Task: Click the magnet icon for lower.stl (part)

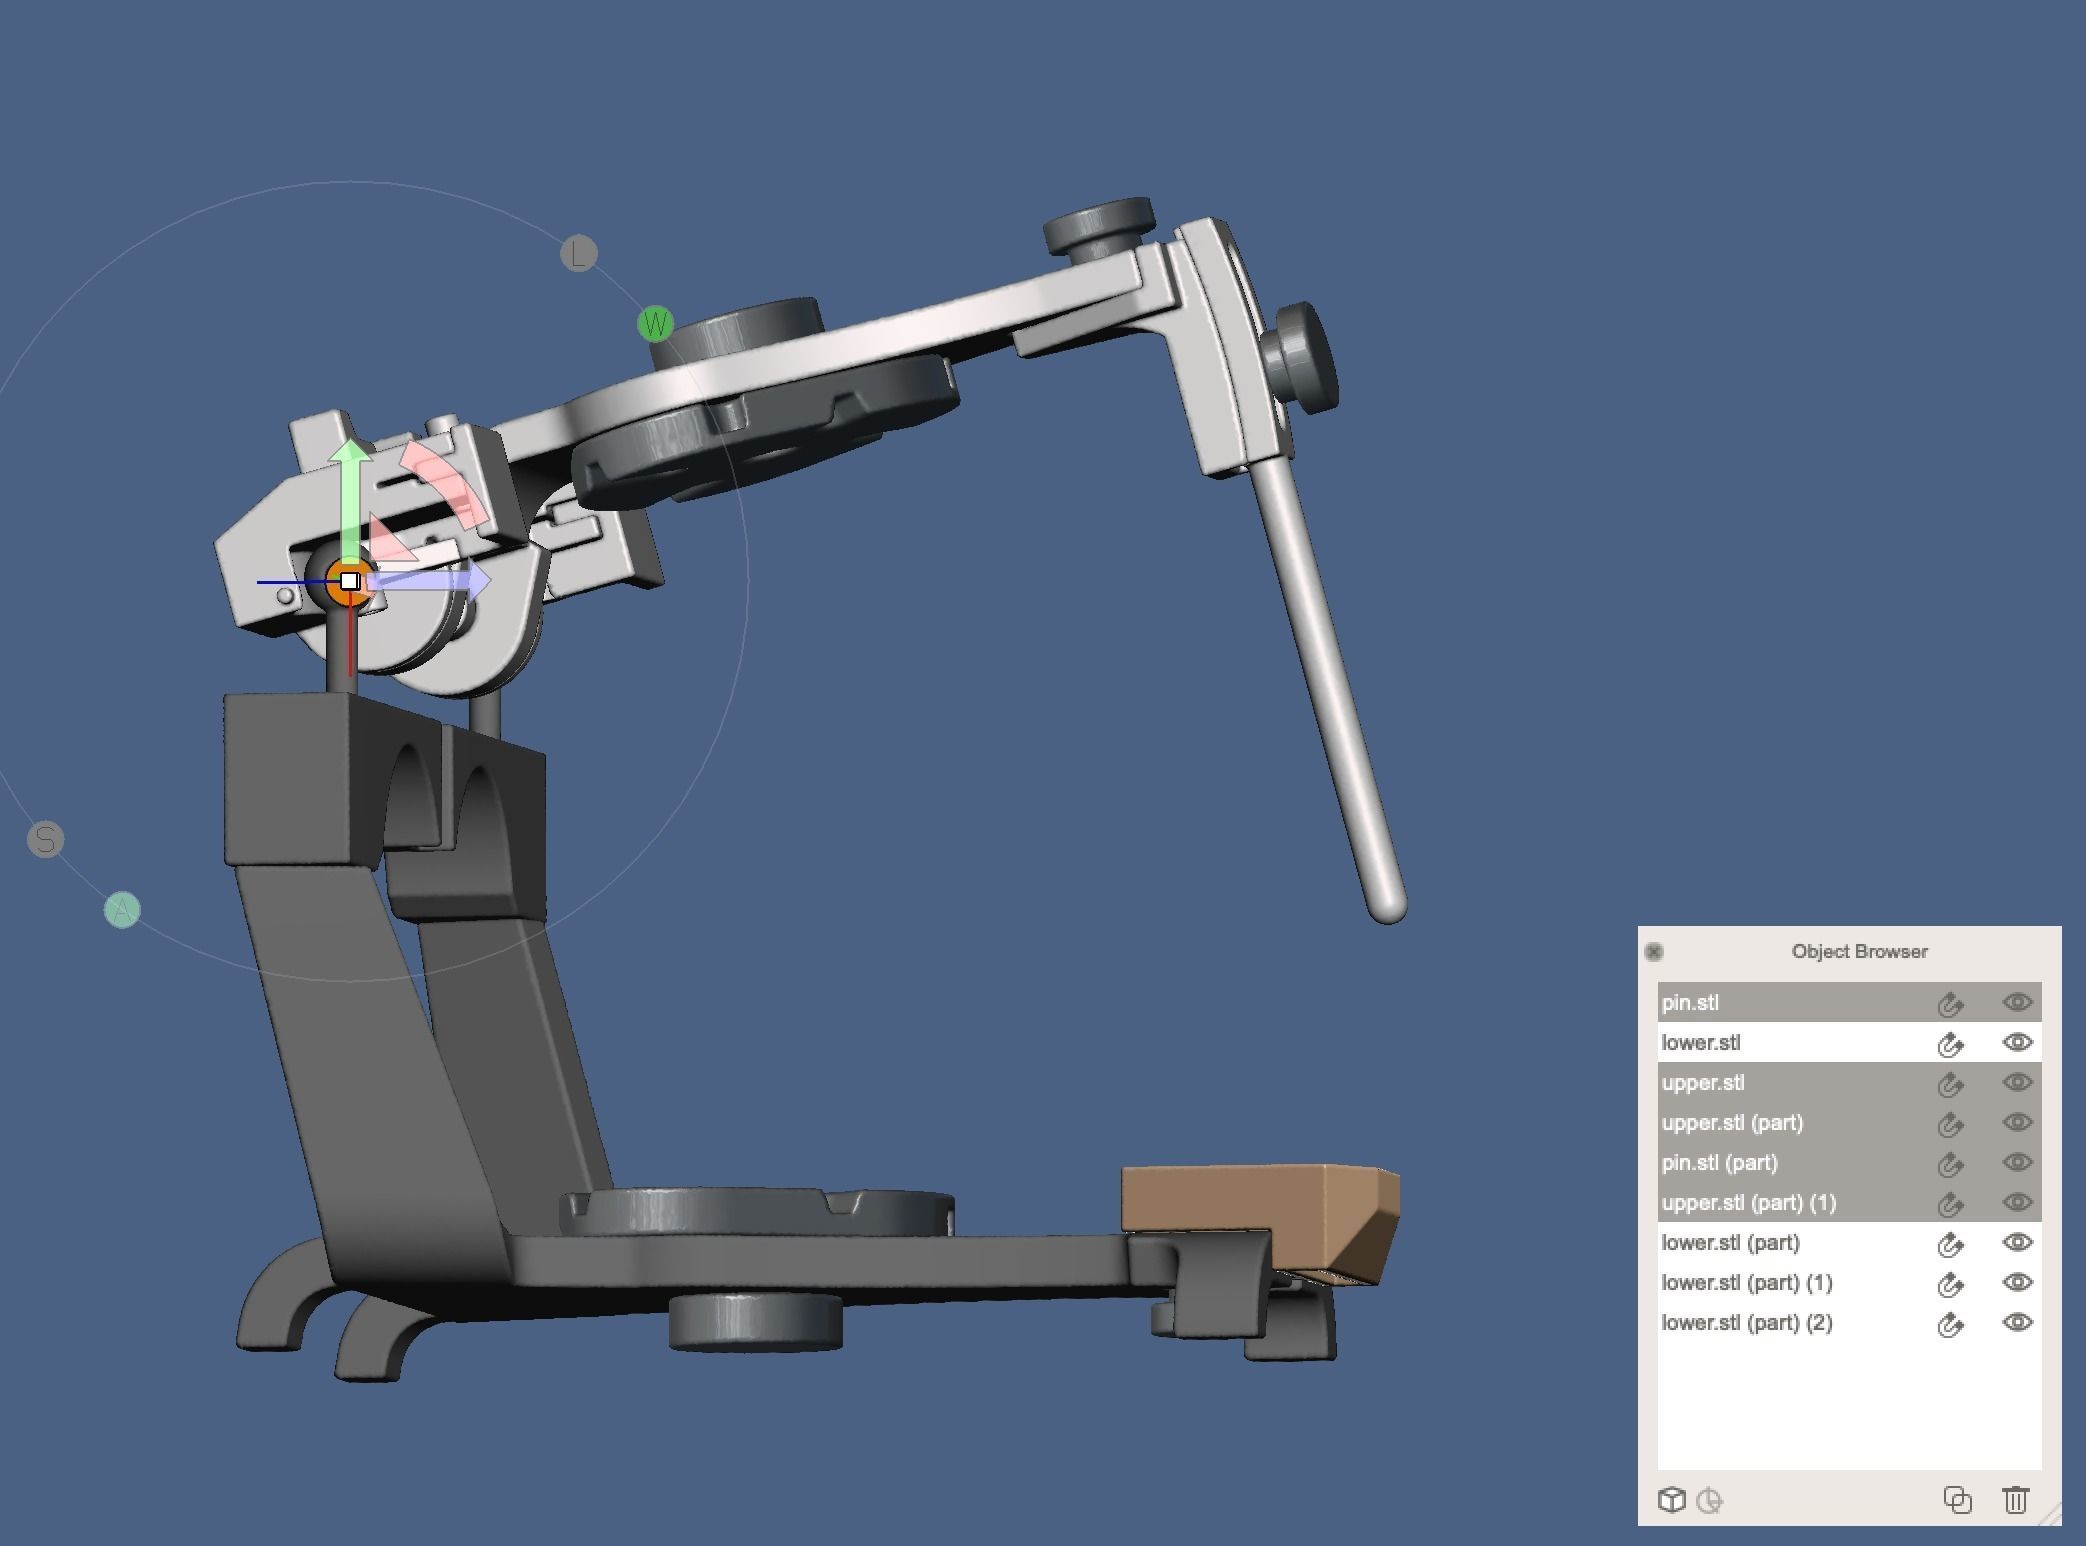Action: point(1950,1244)
